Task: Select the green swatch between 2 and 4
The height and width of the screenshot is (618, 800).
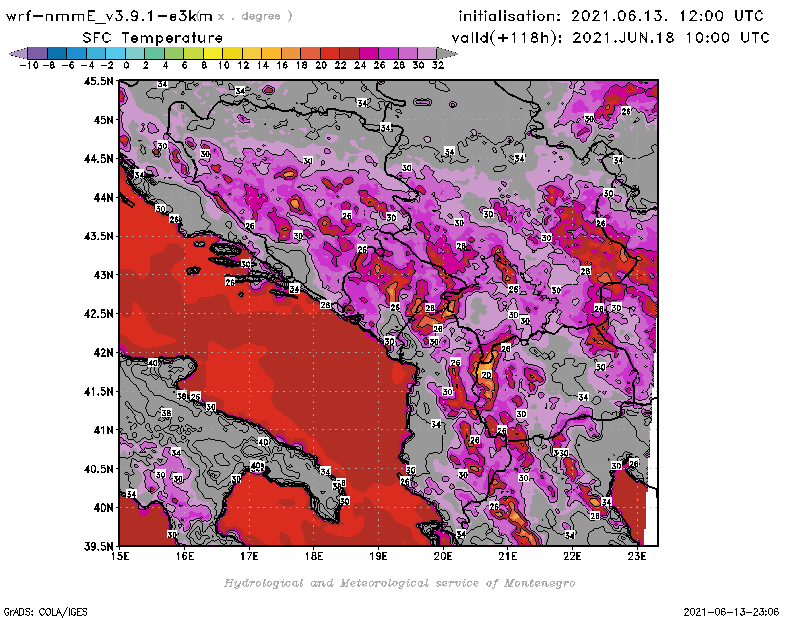Action: [154, 53]
